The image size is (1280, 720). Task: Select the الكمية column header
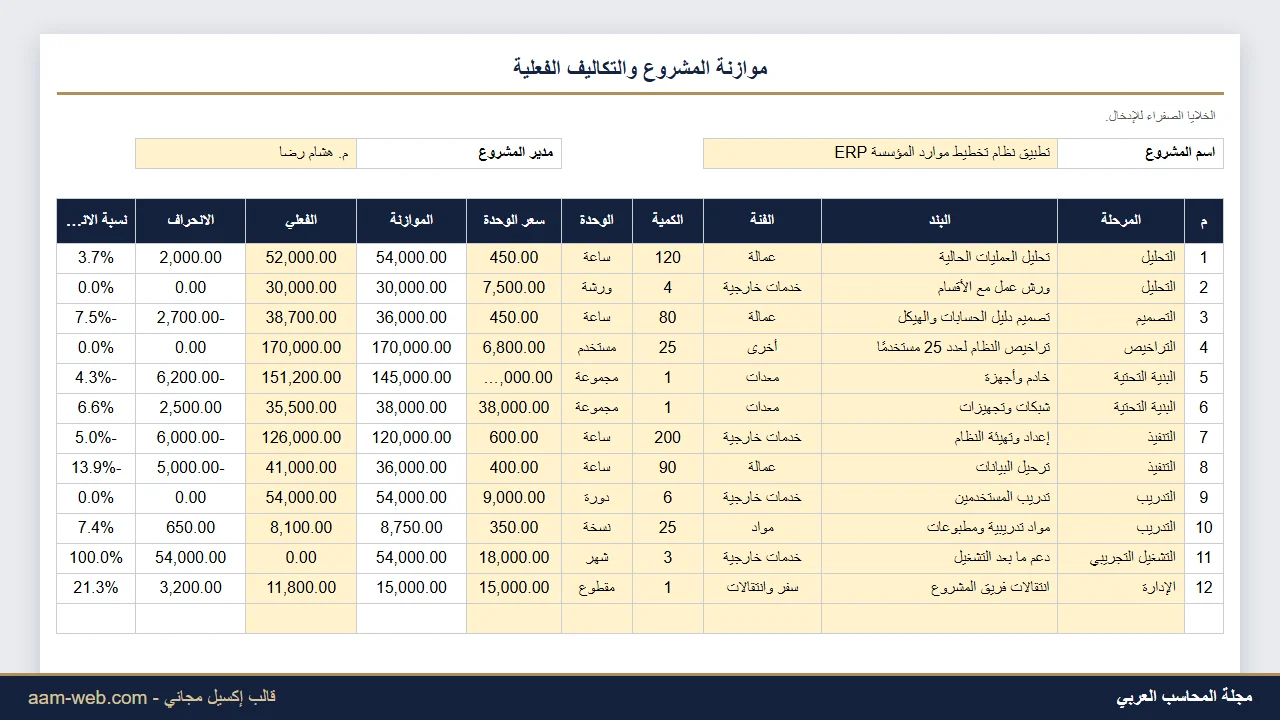[668, 221]
